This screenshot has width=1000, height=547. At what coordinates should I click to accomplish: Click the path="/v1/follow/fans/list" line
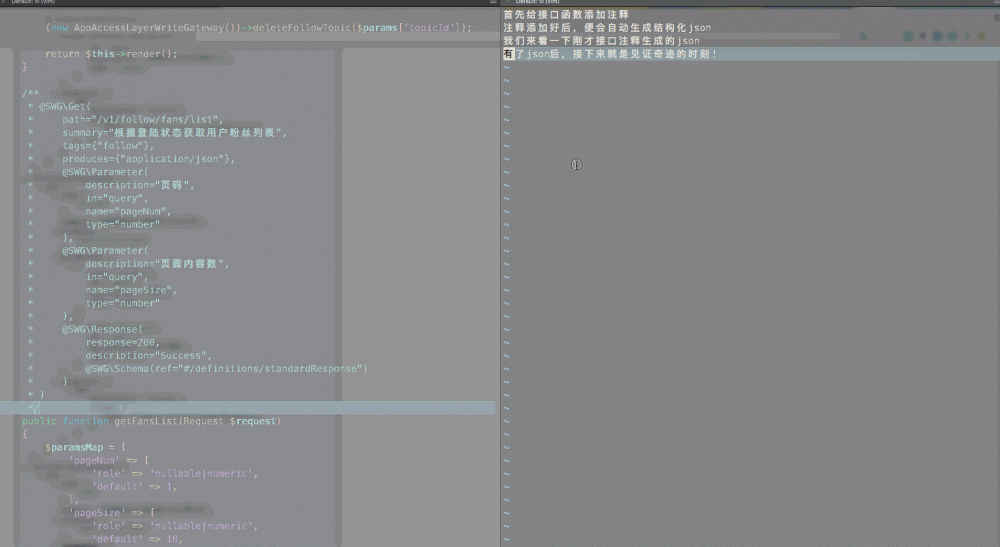[x=143, y=120]
